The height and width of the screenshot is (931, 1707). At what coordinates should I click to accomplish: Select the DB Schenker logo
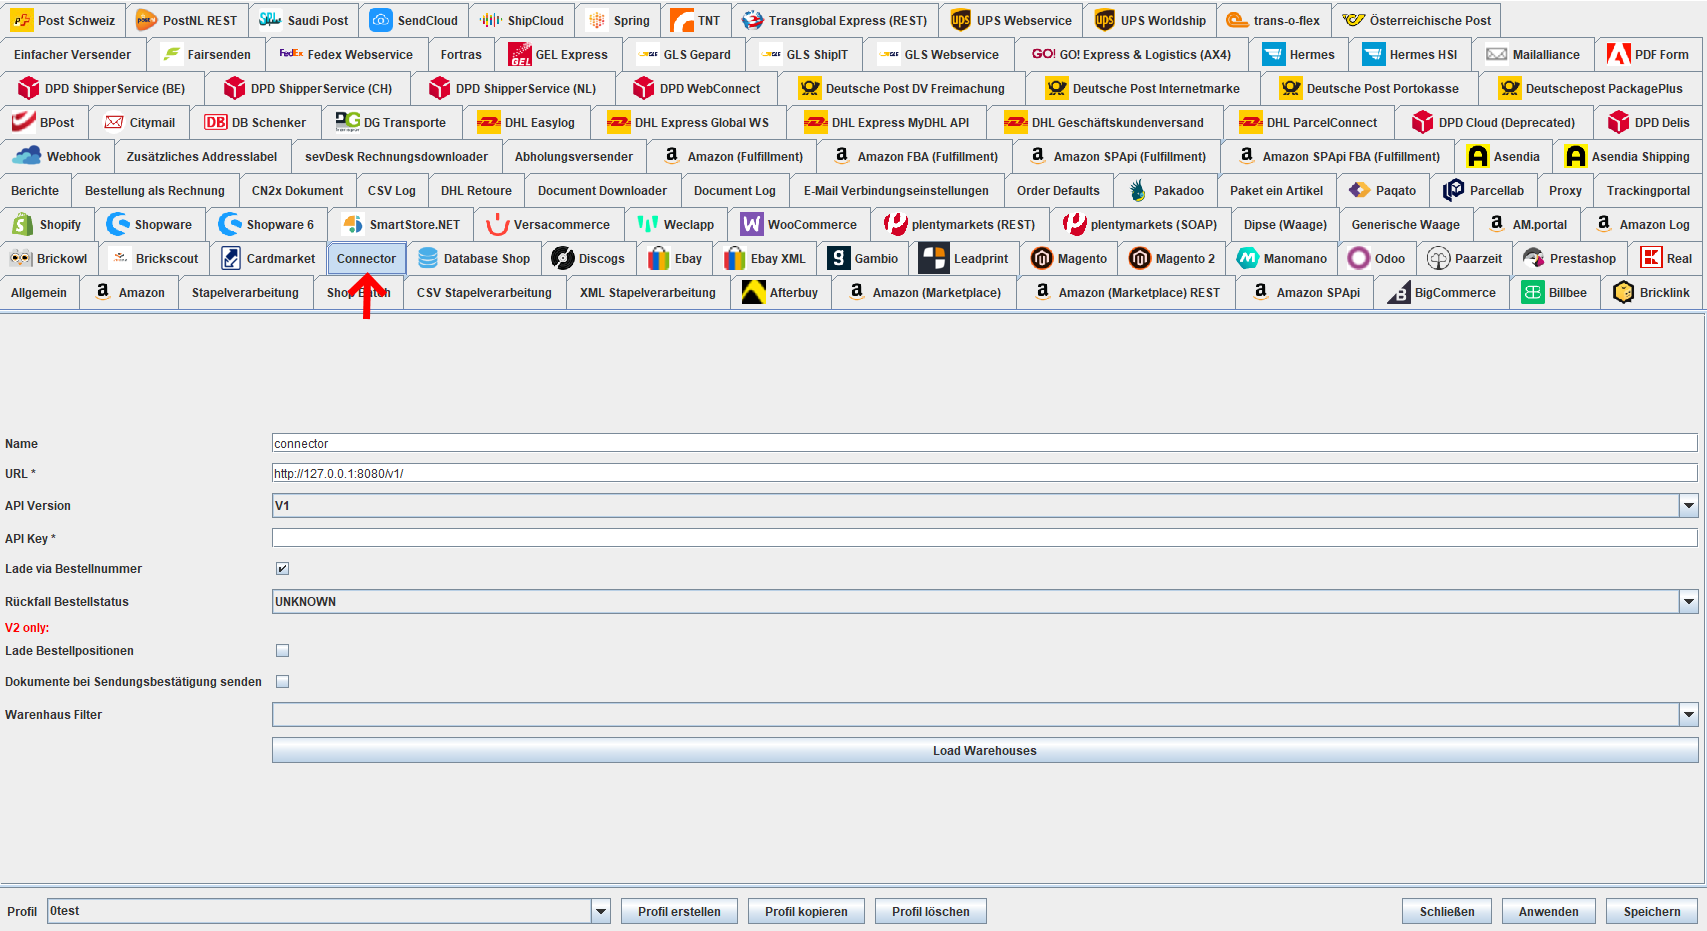pos(216,122)
